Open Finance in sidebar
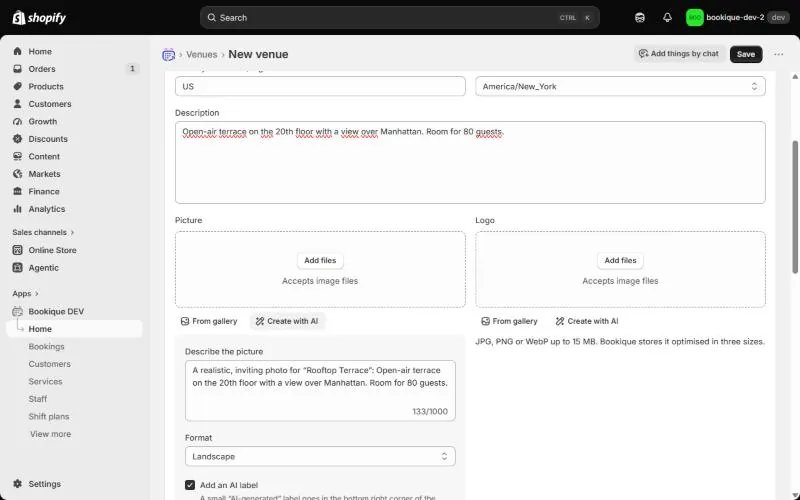 [x=74, y=191]
